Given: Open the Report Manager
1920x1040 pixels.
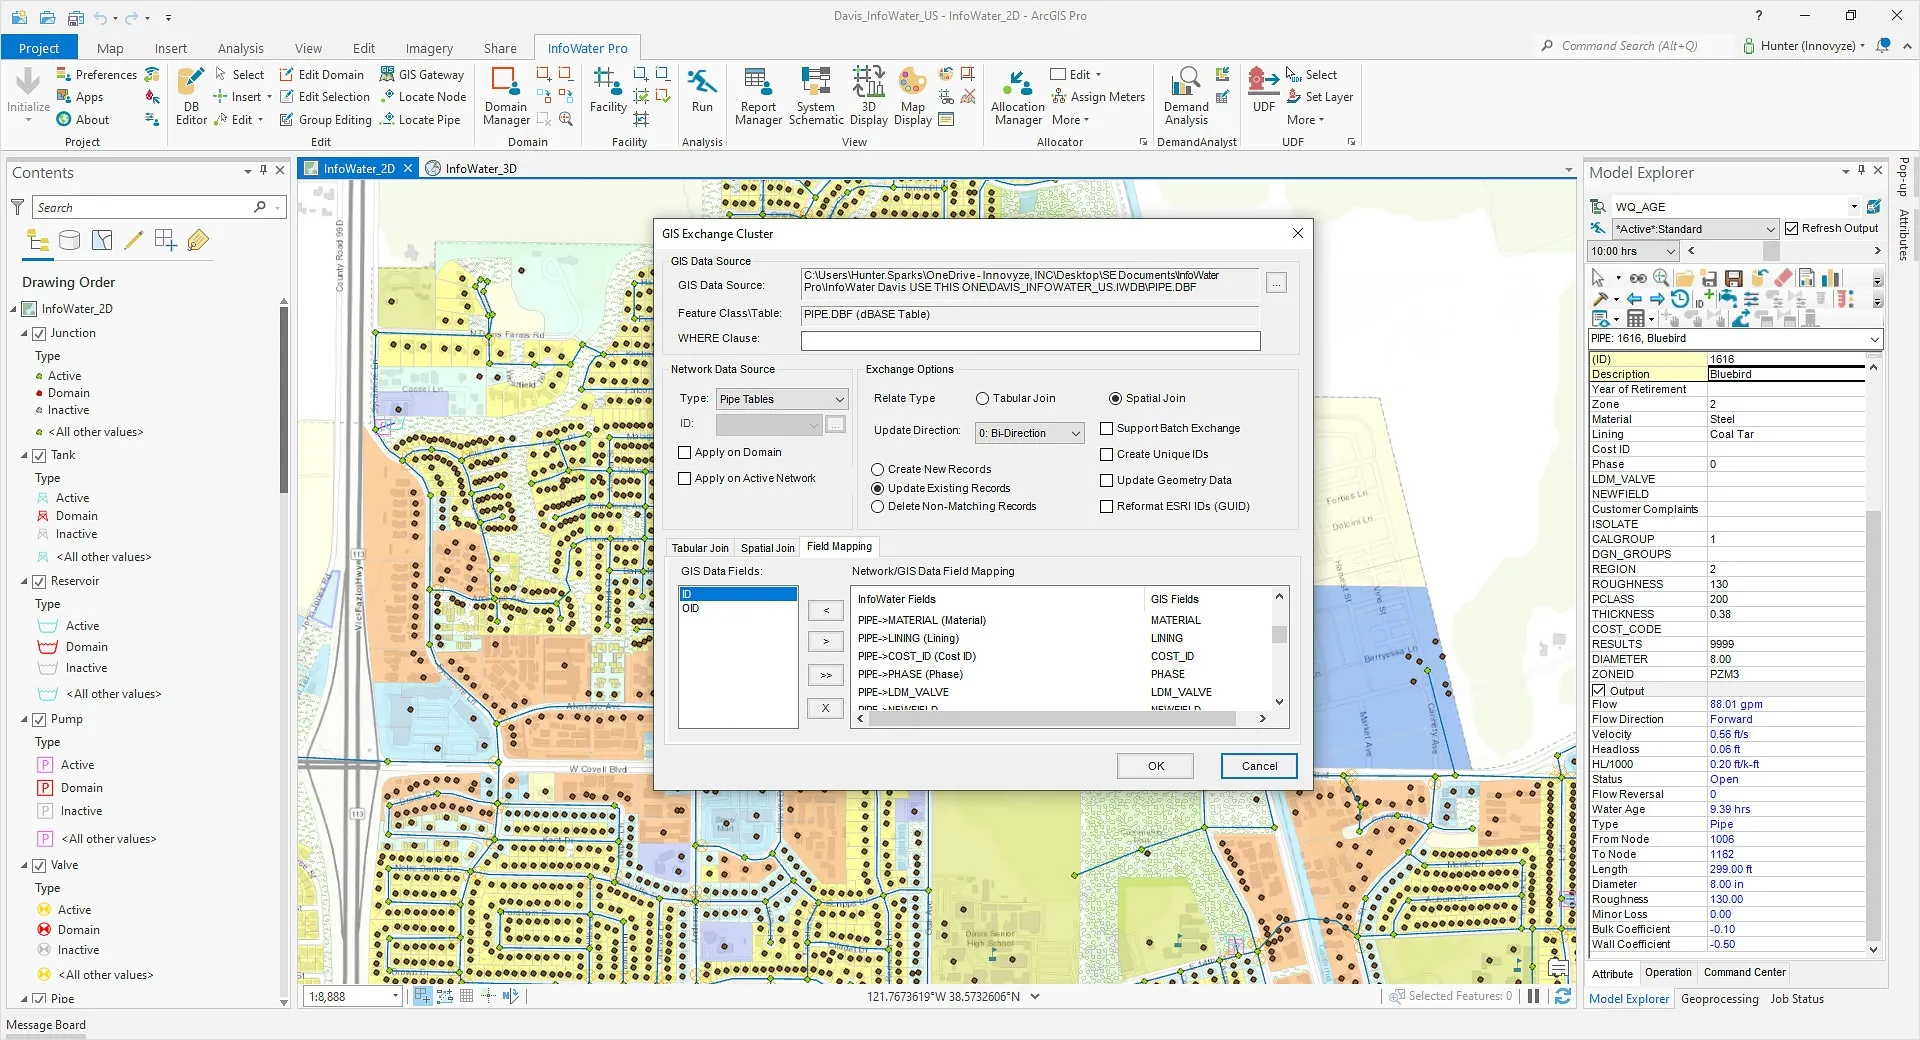Looking at the screenshot, I should pyautogui.click(x=758, y=95).
